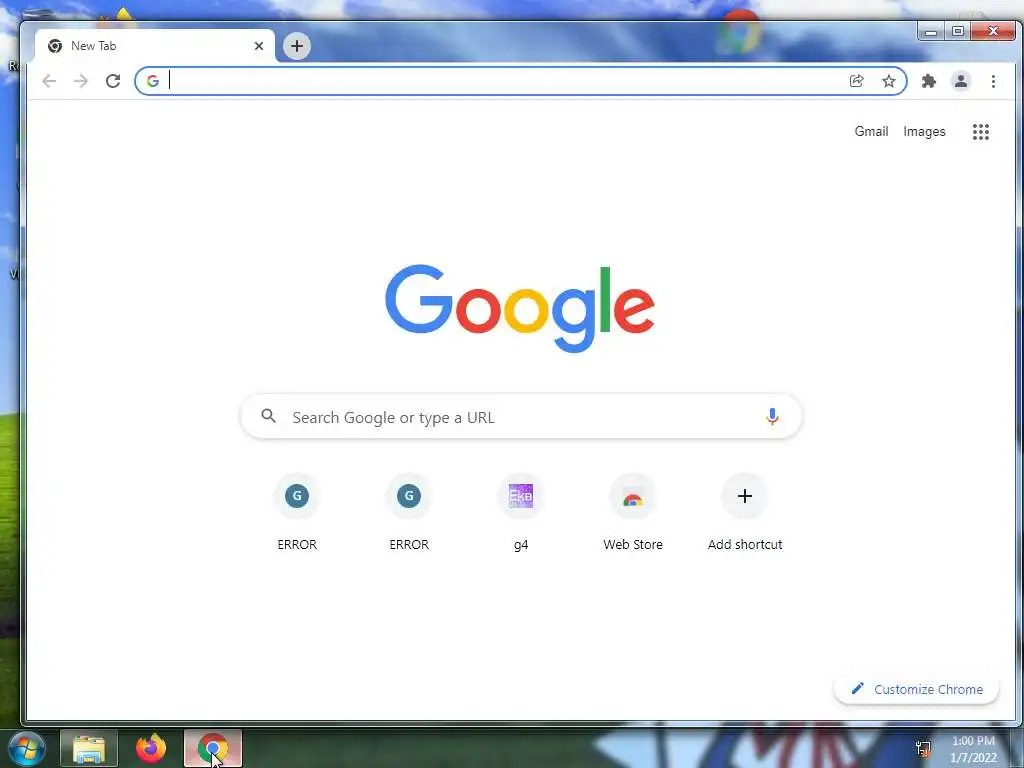Click the Google G icon in address bar
This screenshot has height=768, width=1024.
153,81
